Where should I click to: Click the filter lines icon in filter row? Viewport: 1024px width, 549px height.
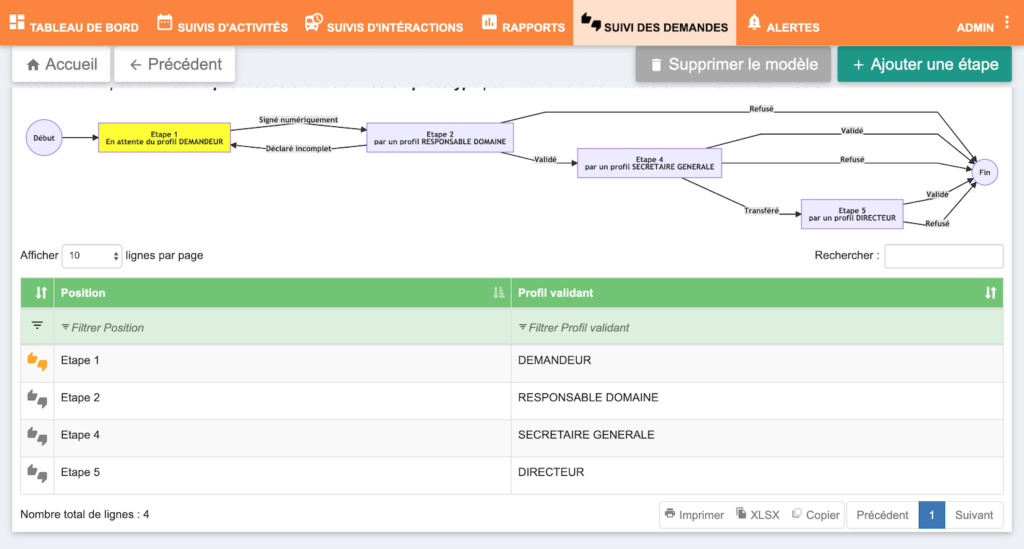tap(37, 325)
